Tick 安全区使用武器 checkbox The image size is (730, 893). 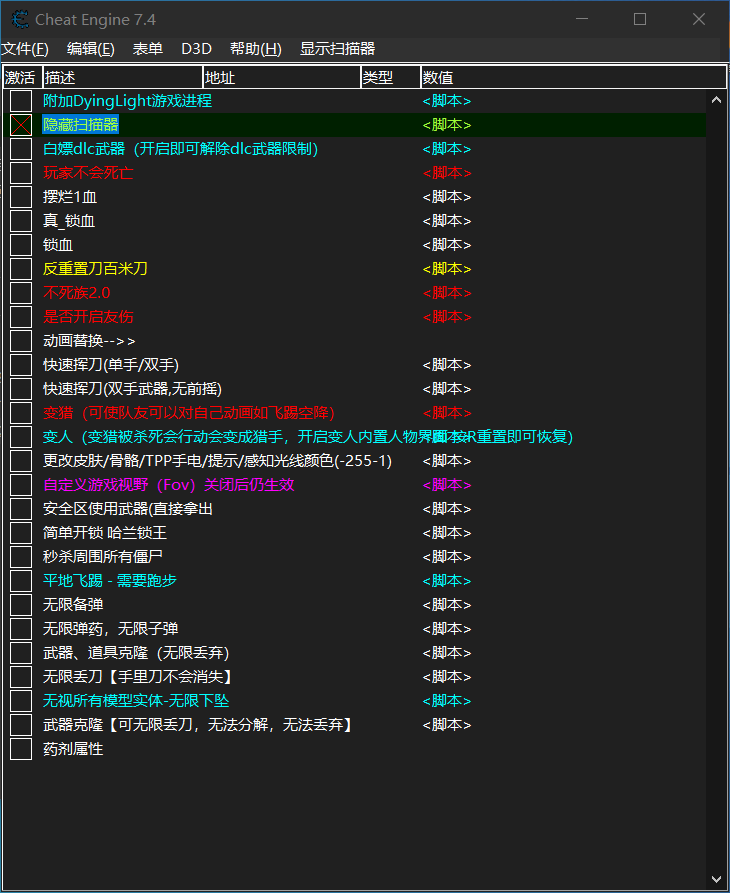click(x=21, y=509)
